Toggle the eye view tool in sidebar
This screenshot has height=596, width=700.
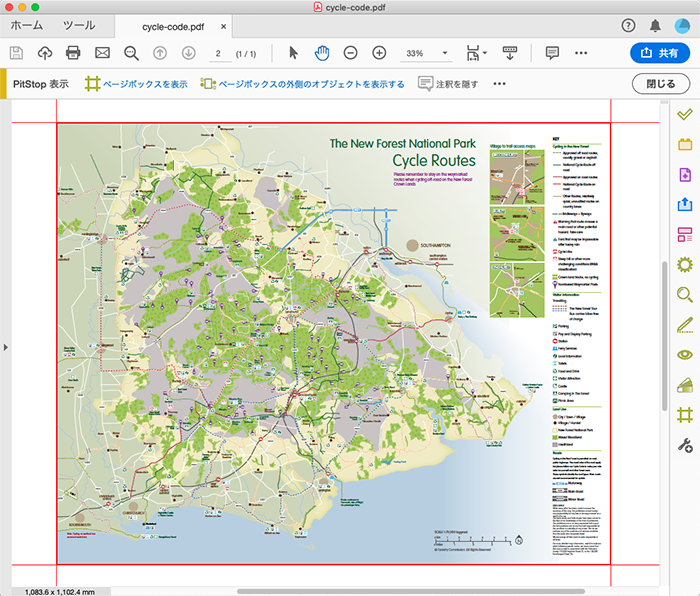(x=685, y=355)
